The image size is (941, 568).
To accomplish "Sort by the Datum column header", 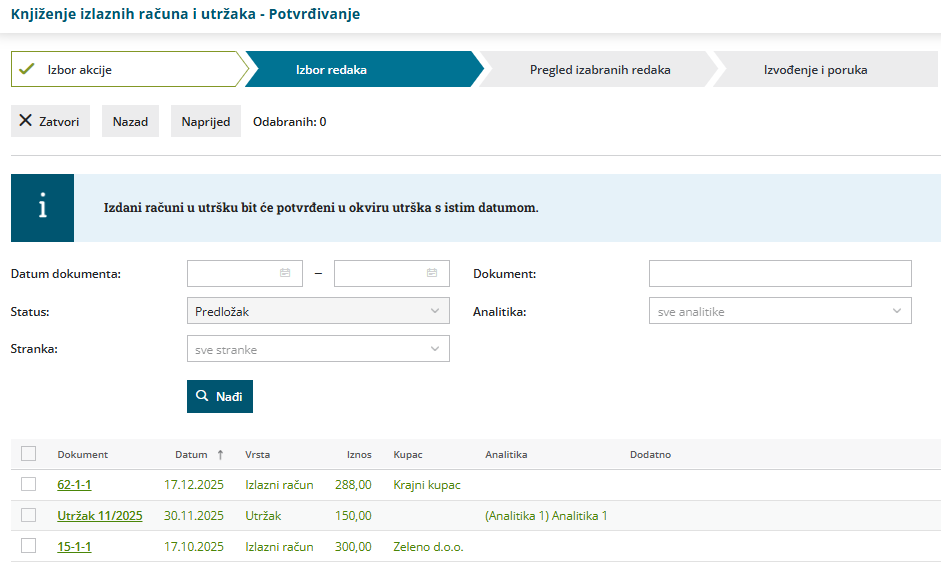I will 191,455.
